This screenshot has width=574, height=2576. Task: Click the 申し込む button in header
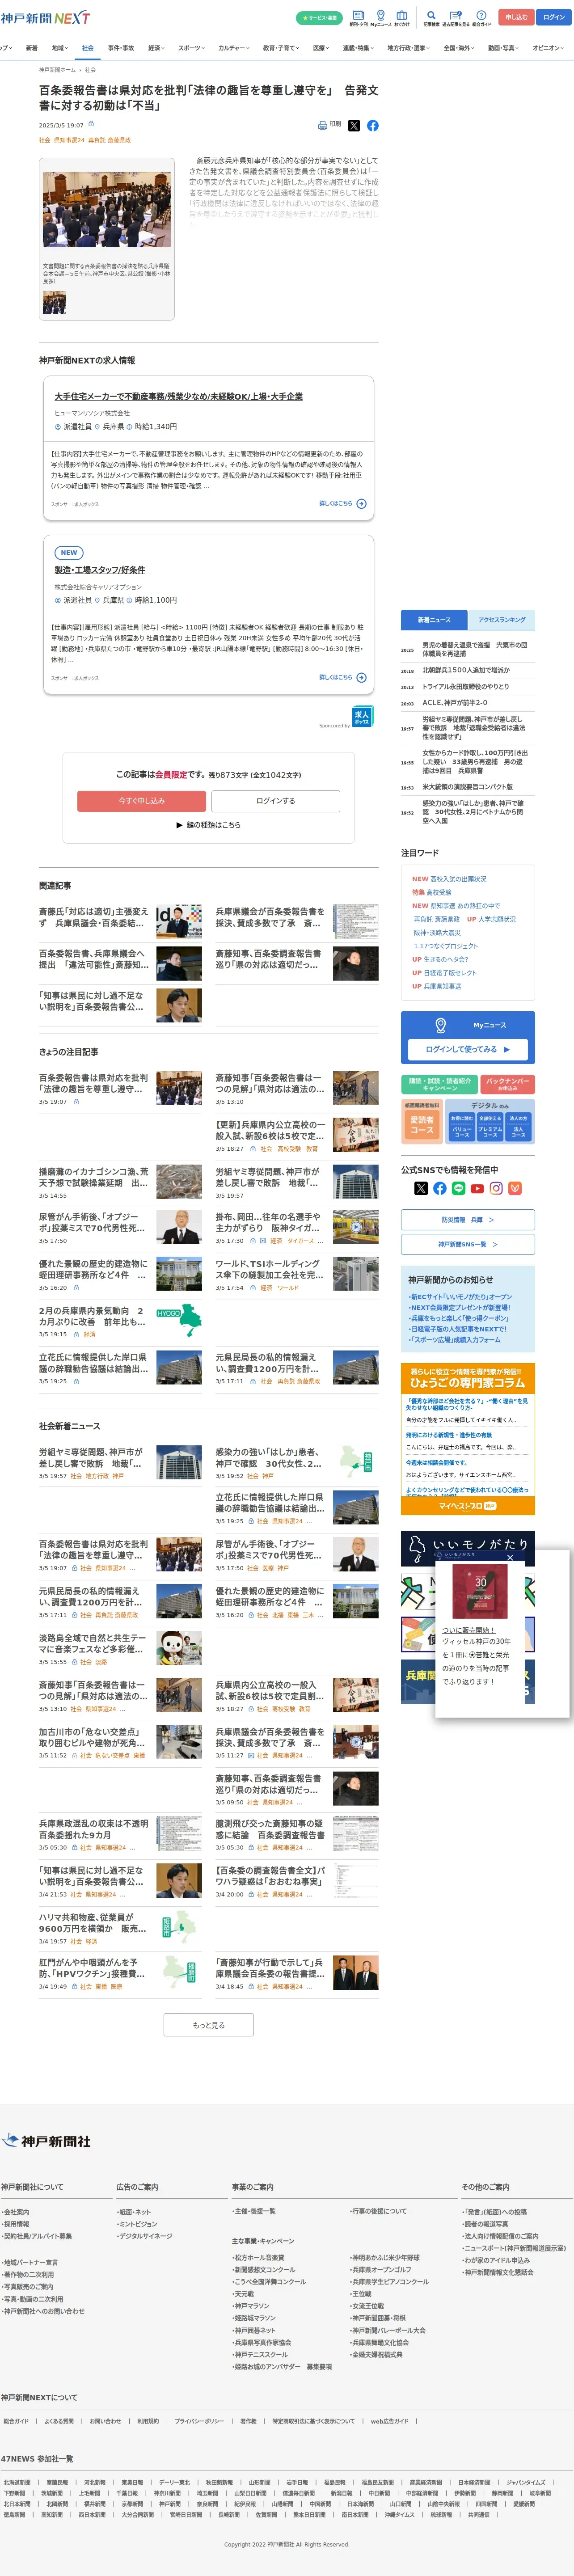pyautogui.click(x=516, y=17)
